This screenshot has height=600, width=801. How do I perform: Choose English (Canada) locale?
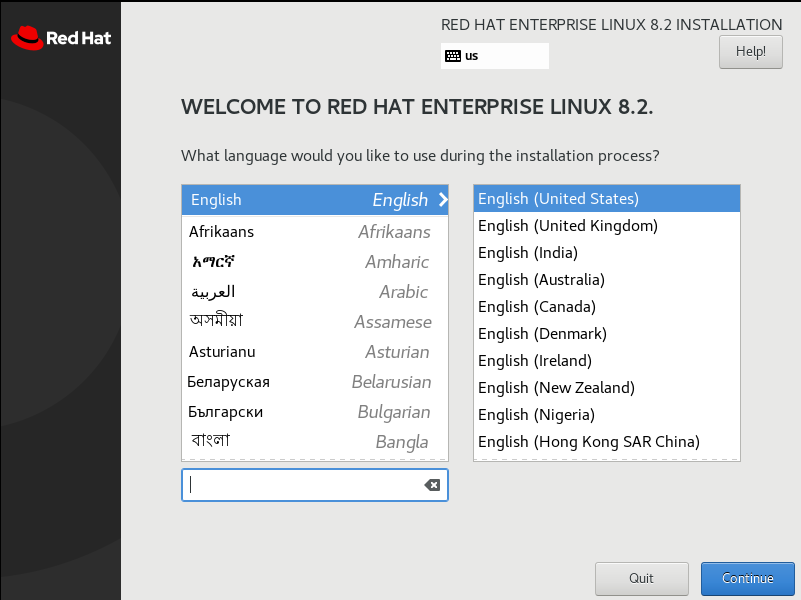click(x=607, y=307)
